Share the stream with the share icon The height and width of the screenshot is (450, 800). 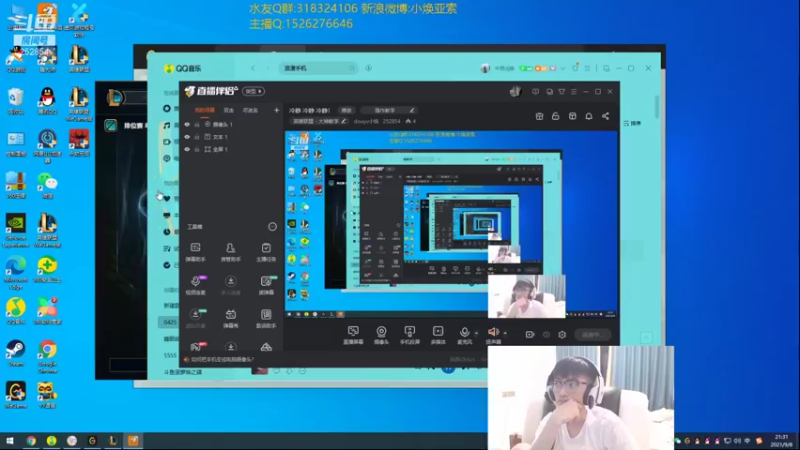tap(606, 116)
